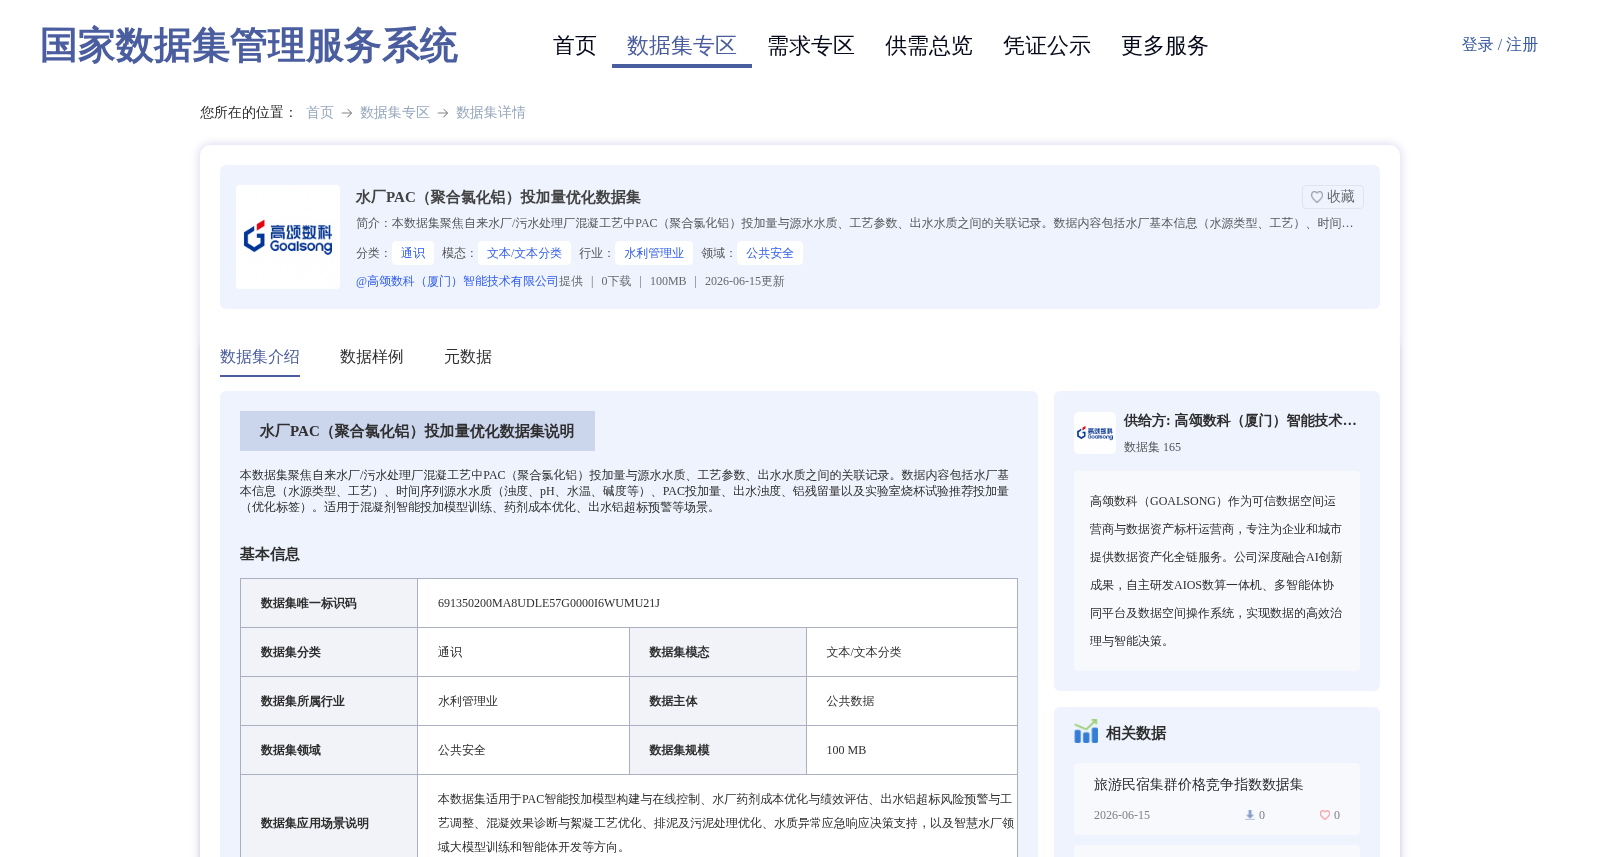
Task: Click heart icon on 旅游民宿 related card
Action: (1325, 815)
